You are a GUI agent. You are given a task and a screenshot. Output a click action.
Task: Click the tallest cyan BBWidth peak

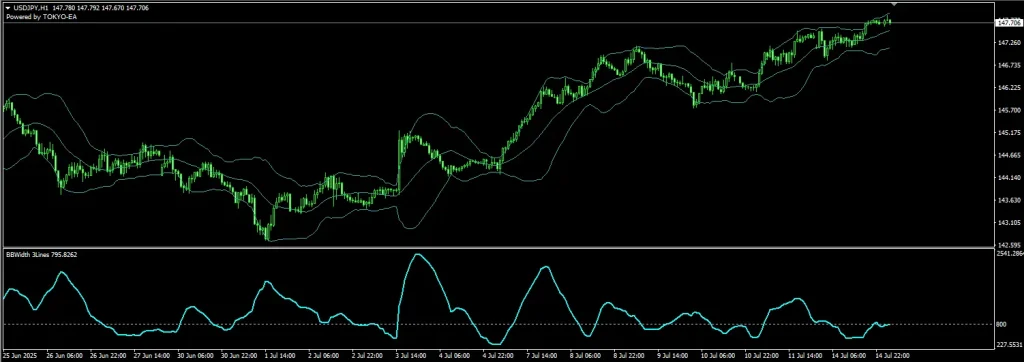[419, 254]
